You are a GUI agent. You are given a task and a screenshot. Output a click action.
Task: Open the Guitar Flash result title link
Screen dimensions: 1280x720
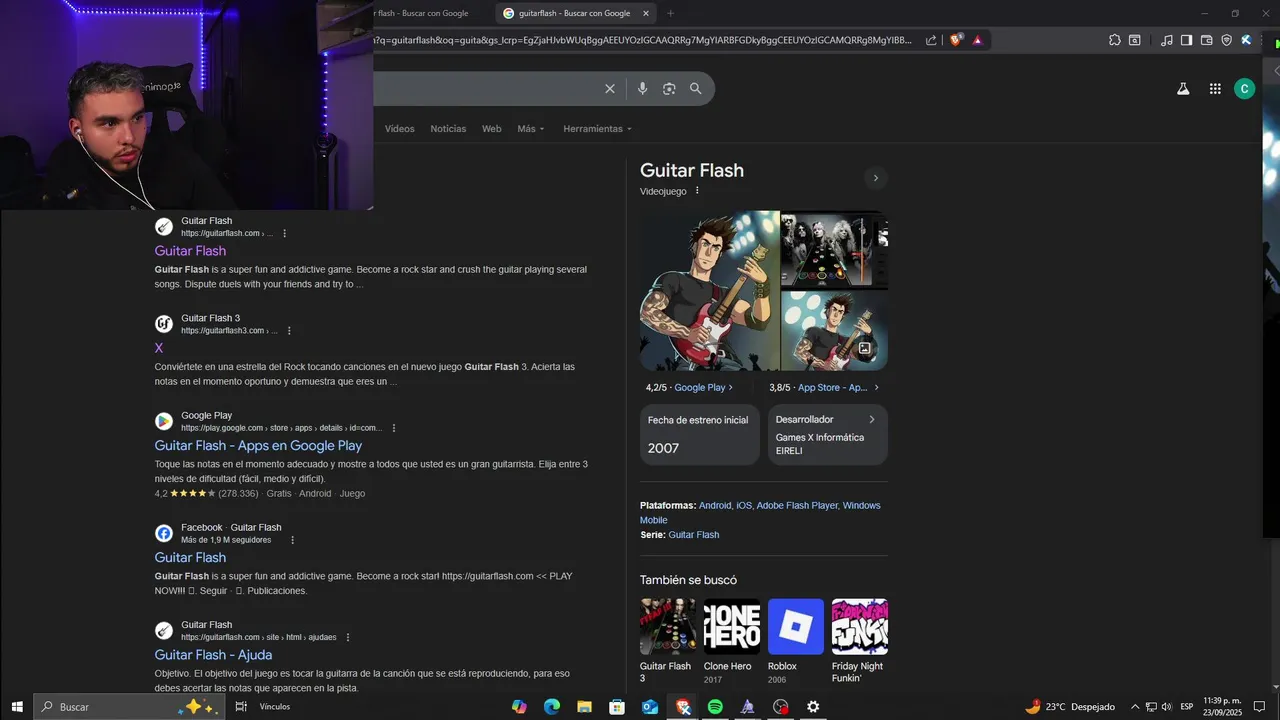[190, 251]
